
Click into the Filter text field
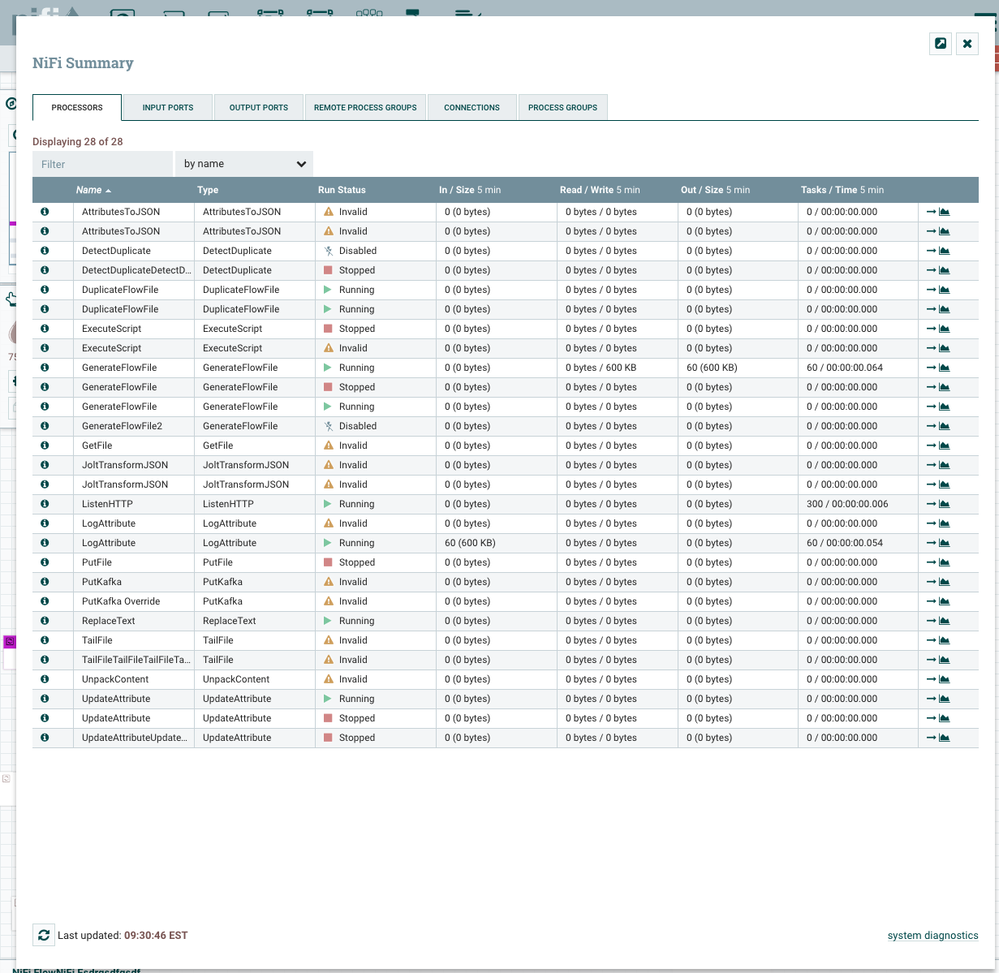tap(102, 164)
